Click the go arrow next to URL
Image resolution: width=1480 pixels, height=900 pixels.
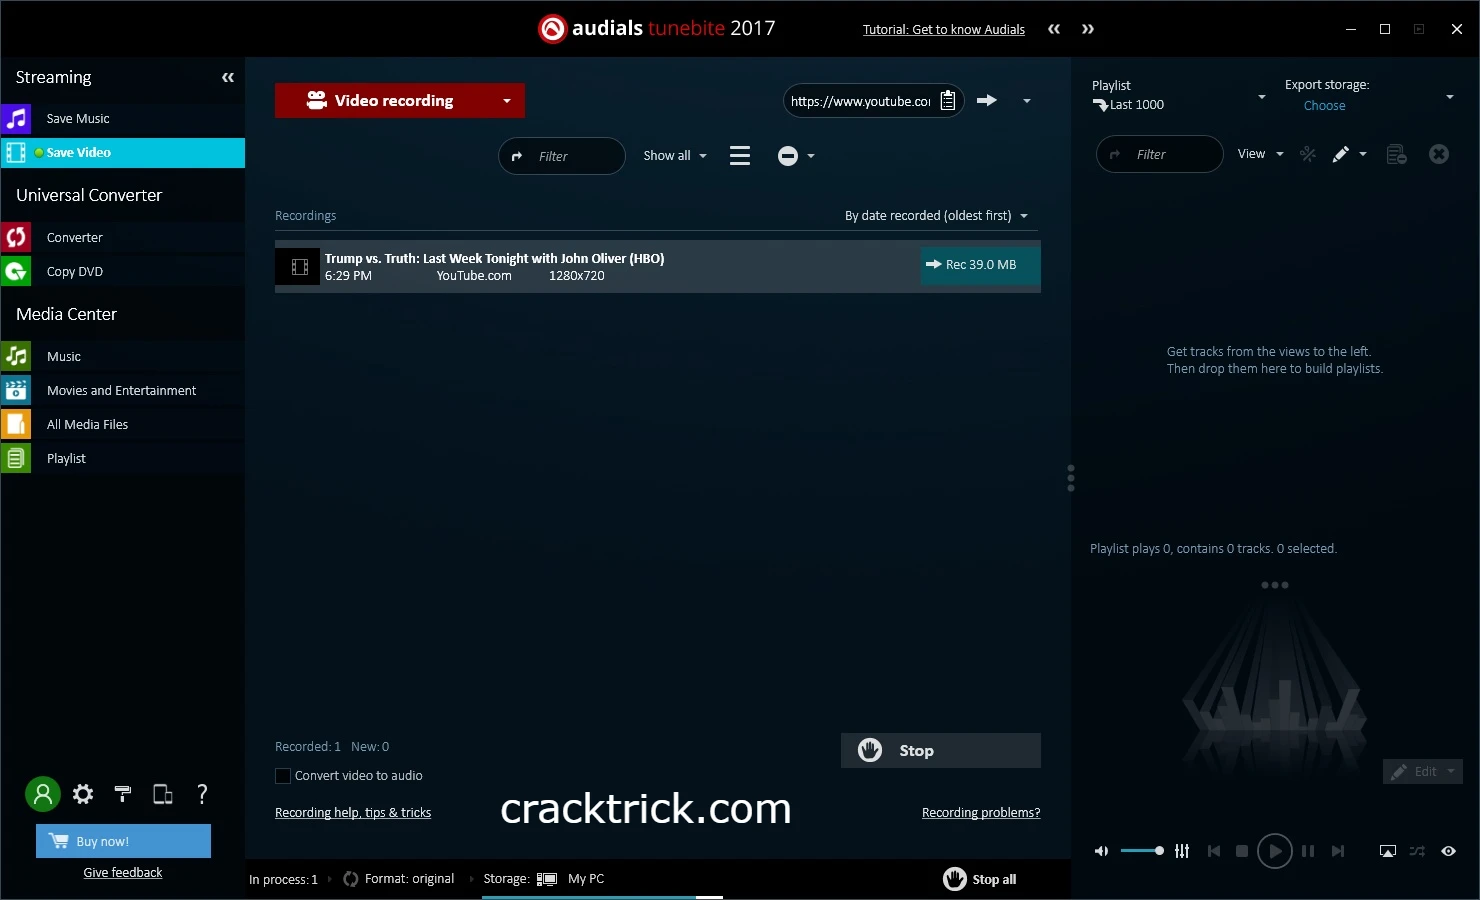pyautogui.click(x=987, y=100)
